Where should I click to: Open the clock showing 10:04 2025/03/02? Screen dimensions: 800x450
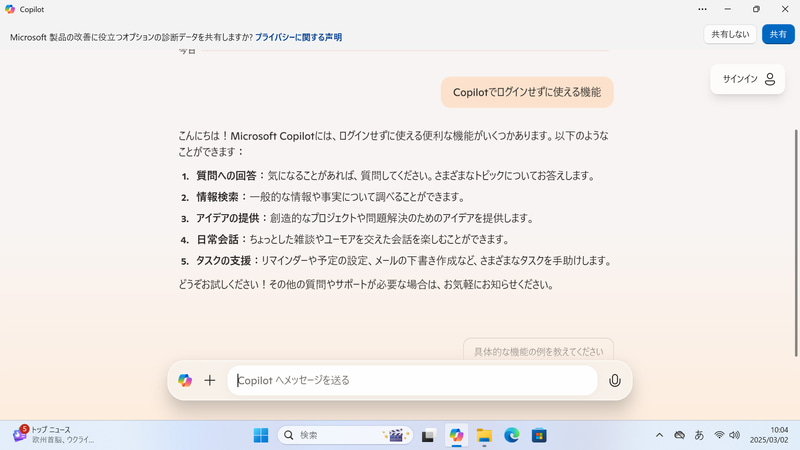[769, 435]
